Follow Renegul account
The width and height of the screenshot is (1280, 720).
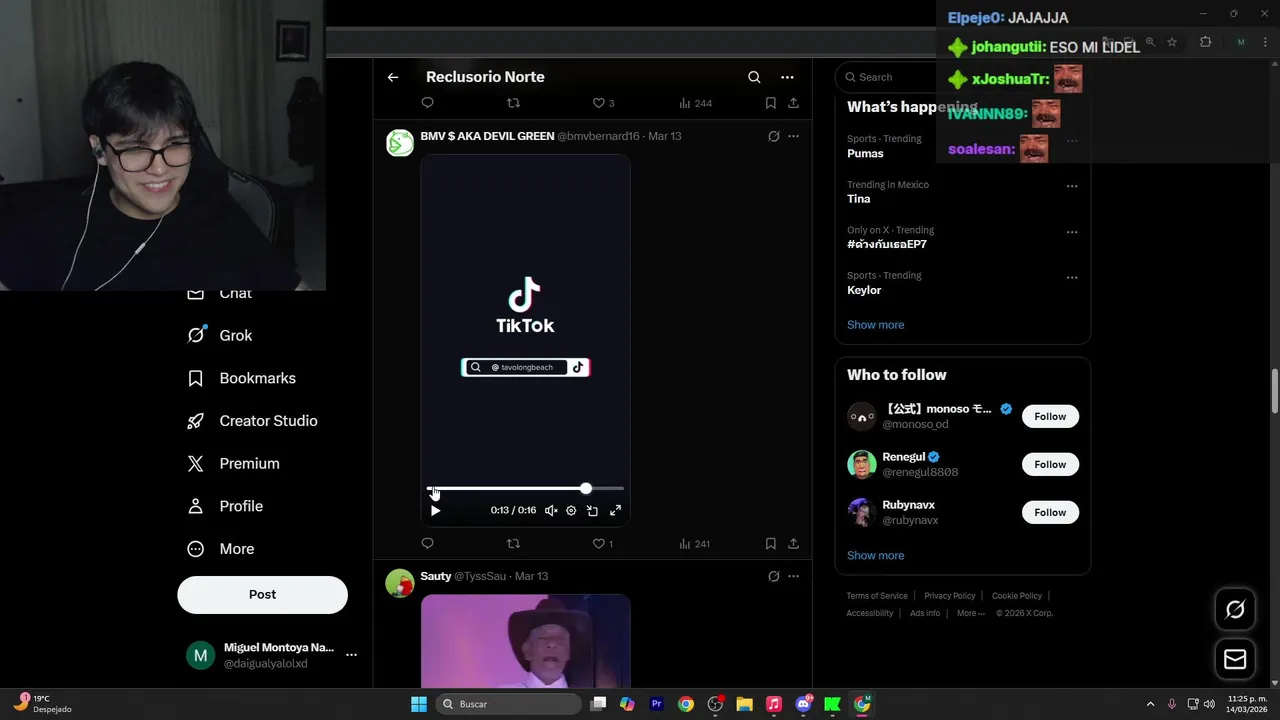[x=1050, y=464]
